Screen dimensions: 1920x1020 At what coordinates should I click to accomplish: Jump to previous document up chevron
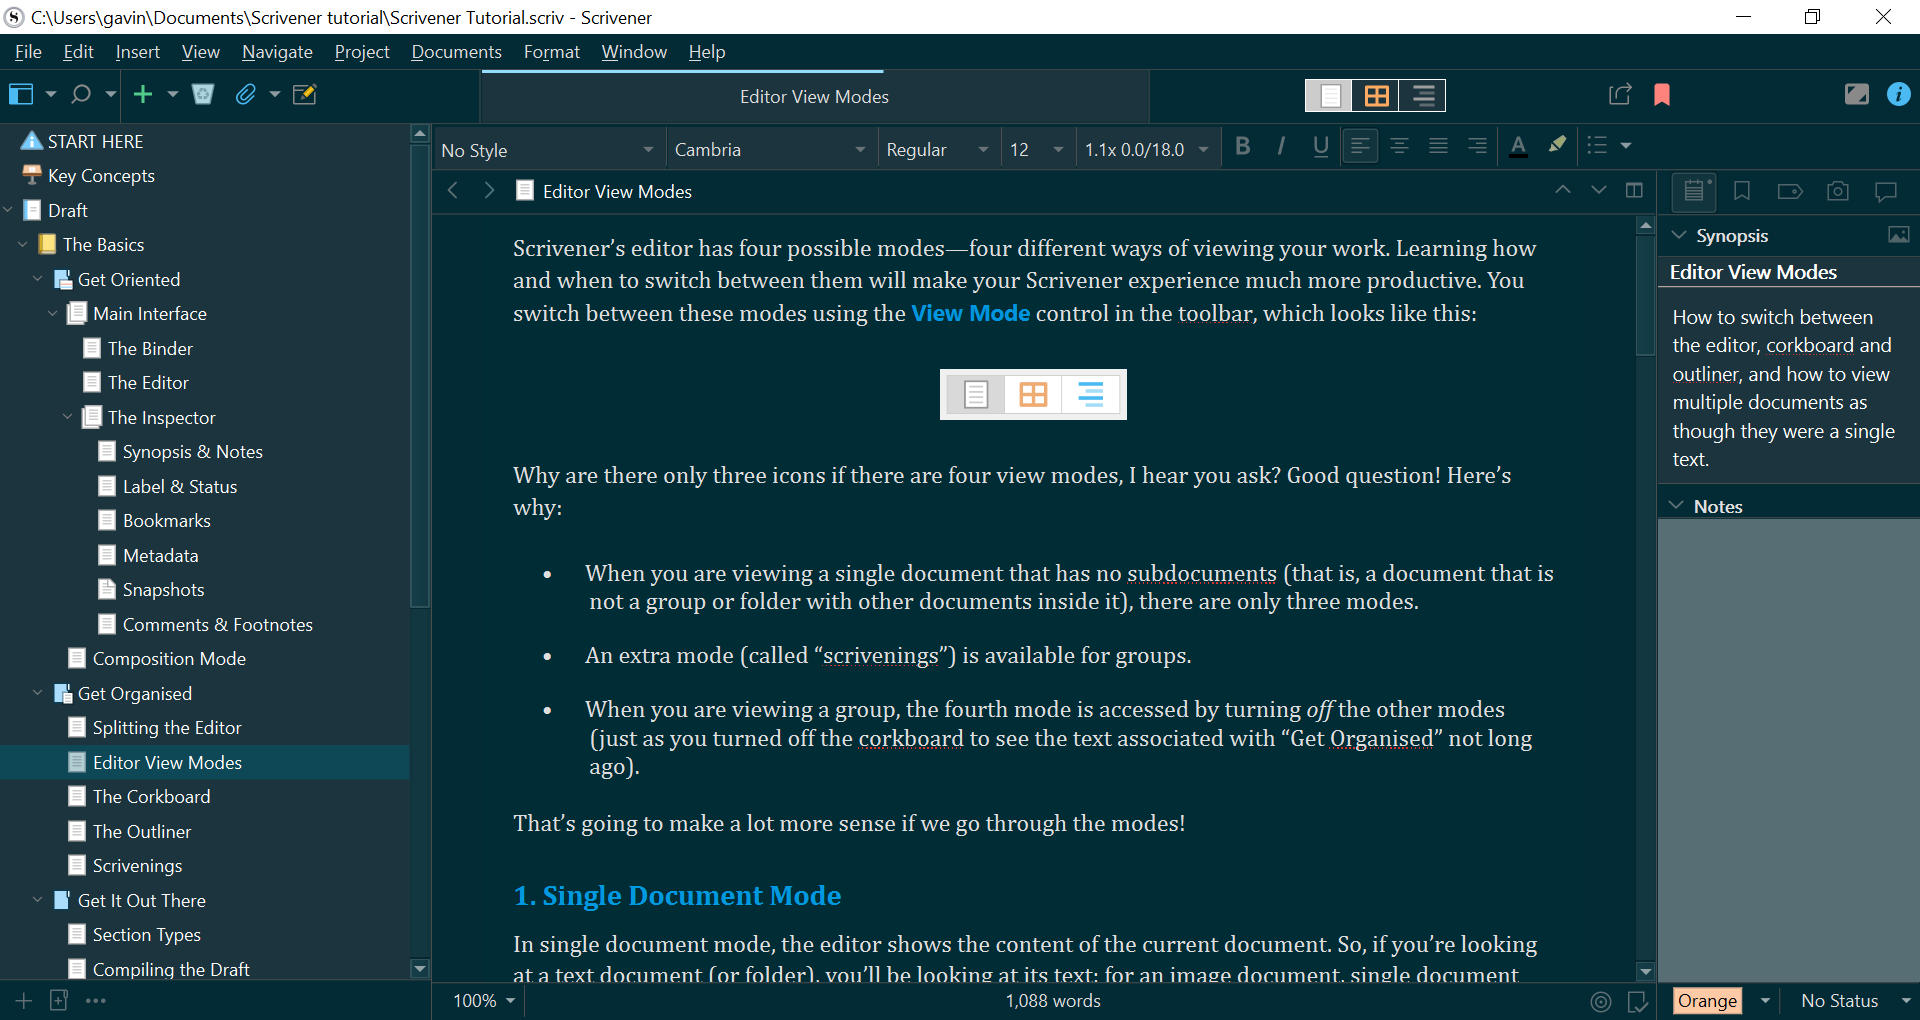pos(1562,190)
